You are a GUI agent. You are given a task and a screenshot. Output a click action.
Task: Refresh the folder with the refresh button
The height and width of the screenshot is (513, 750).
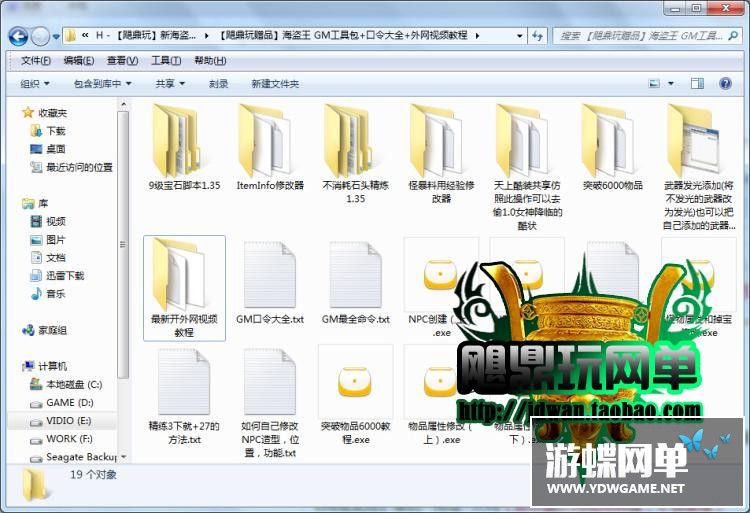(x=537, y=36)
